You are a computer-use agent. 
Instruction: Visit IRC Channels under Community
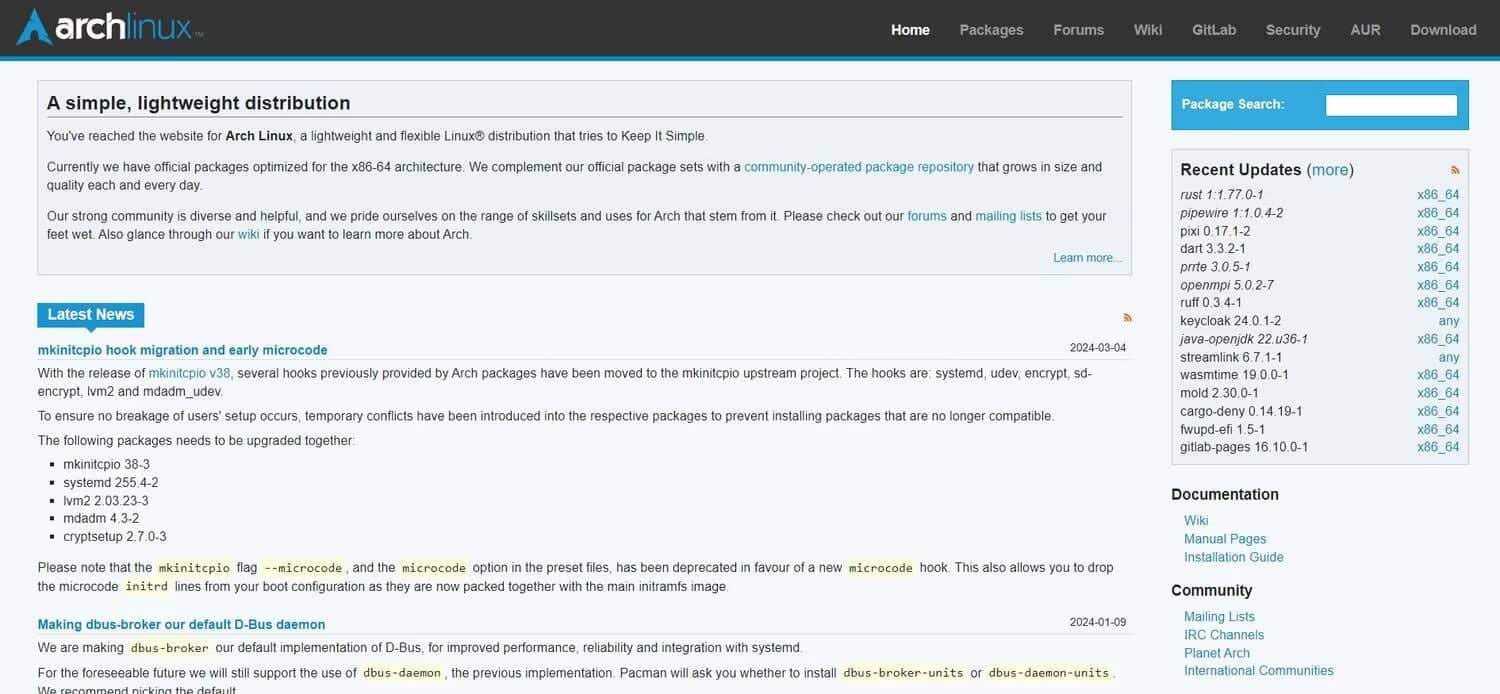coord(1223,635)
